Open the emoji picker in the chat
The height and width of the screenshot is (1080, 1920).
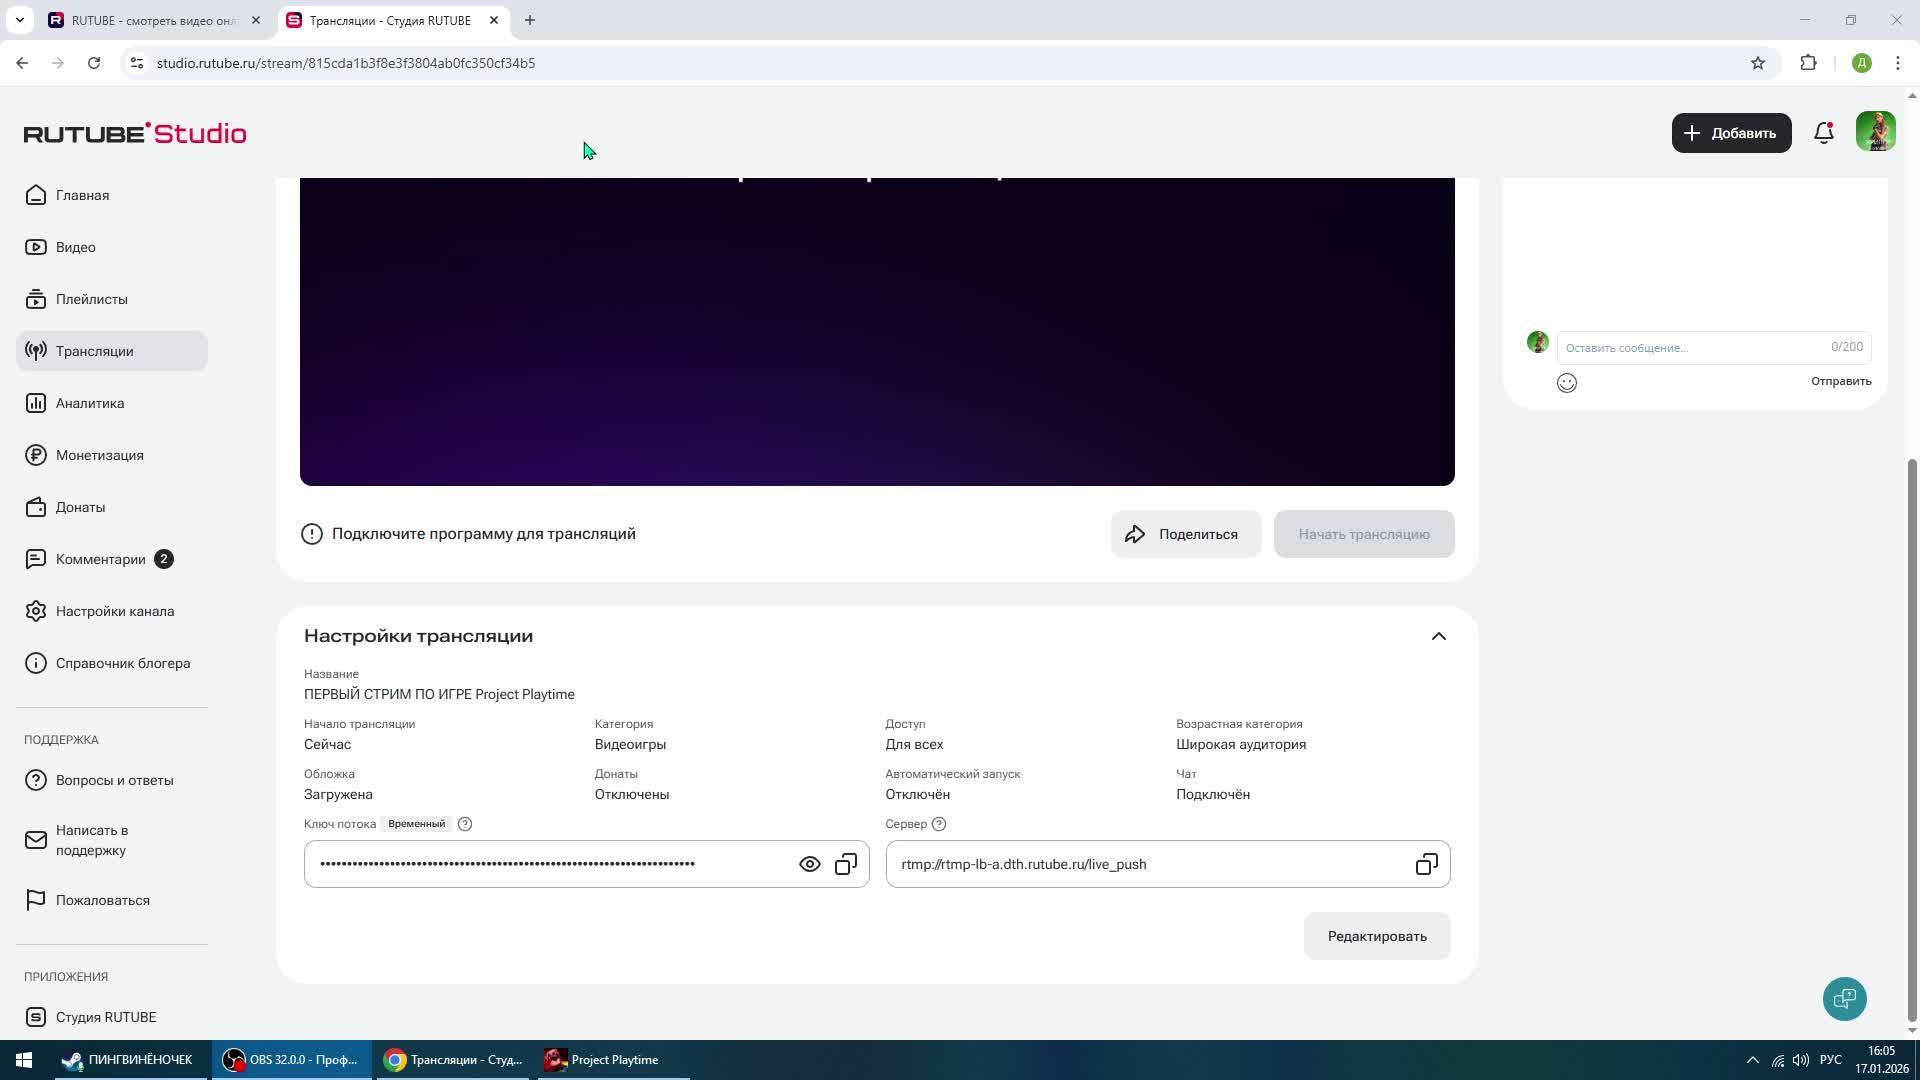point(1567,383)
